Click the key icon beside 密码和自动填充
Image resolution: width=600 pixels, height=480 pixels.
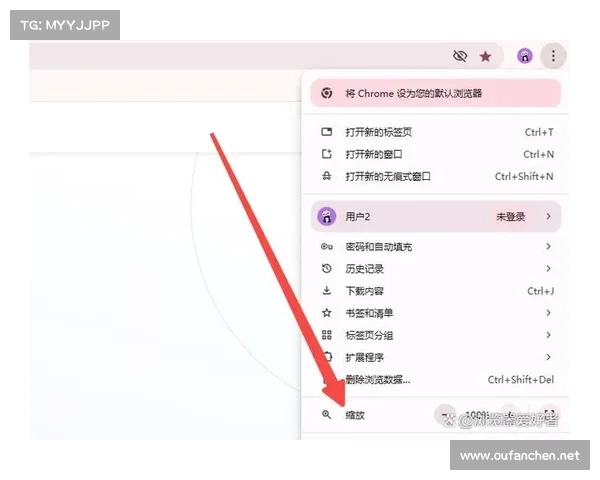tap(326, 247)
